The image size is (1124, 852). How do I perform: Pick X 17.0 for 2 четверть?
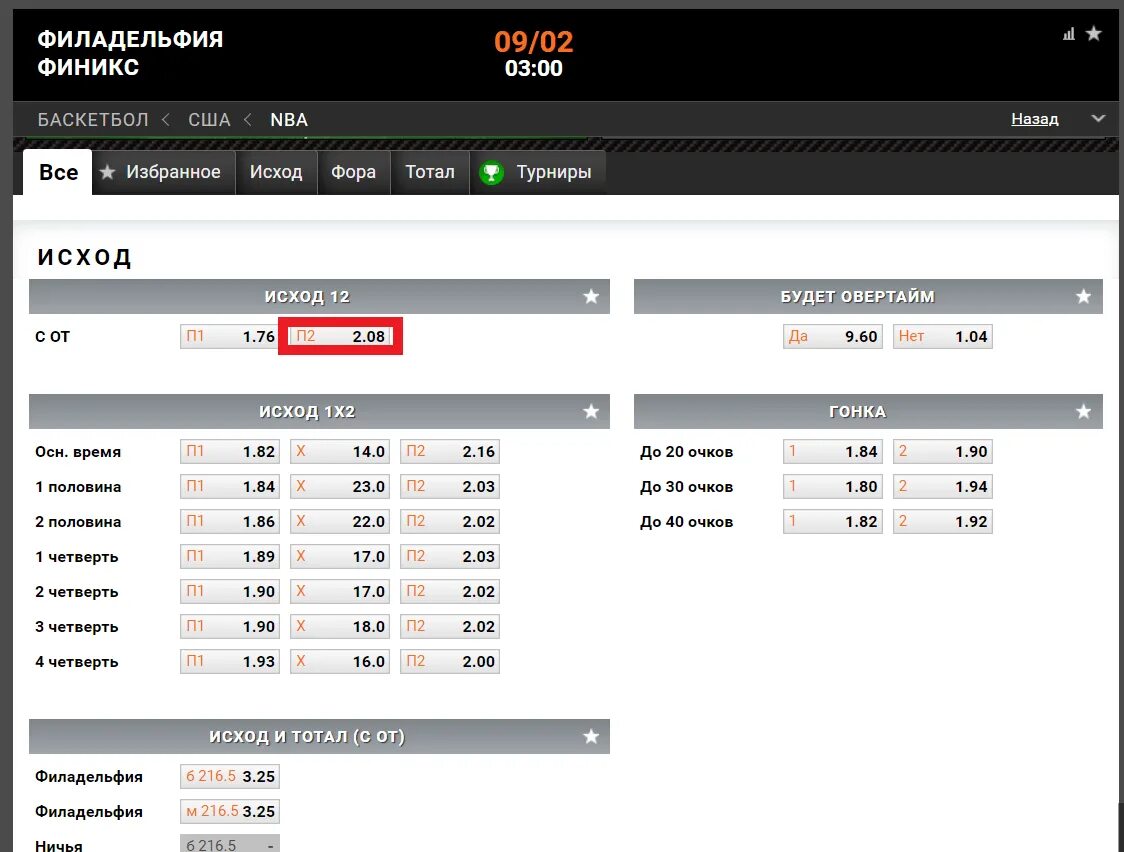point(340,592)
